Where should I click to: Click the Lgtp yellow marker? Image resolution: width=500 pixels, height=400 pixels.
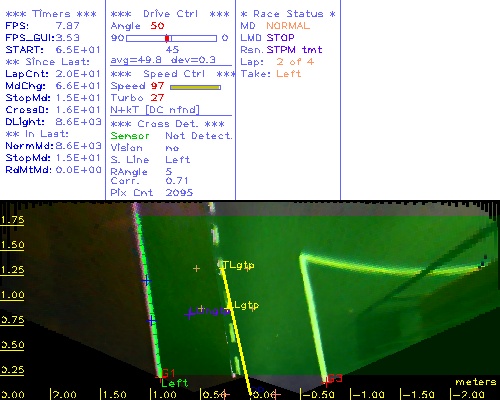coord(246,305)
